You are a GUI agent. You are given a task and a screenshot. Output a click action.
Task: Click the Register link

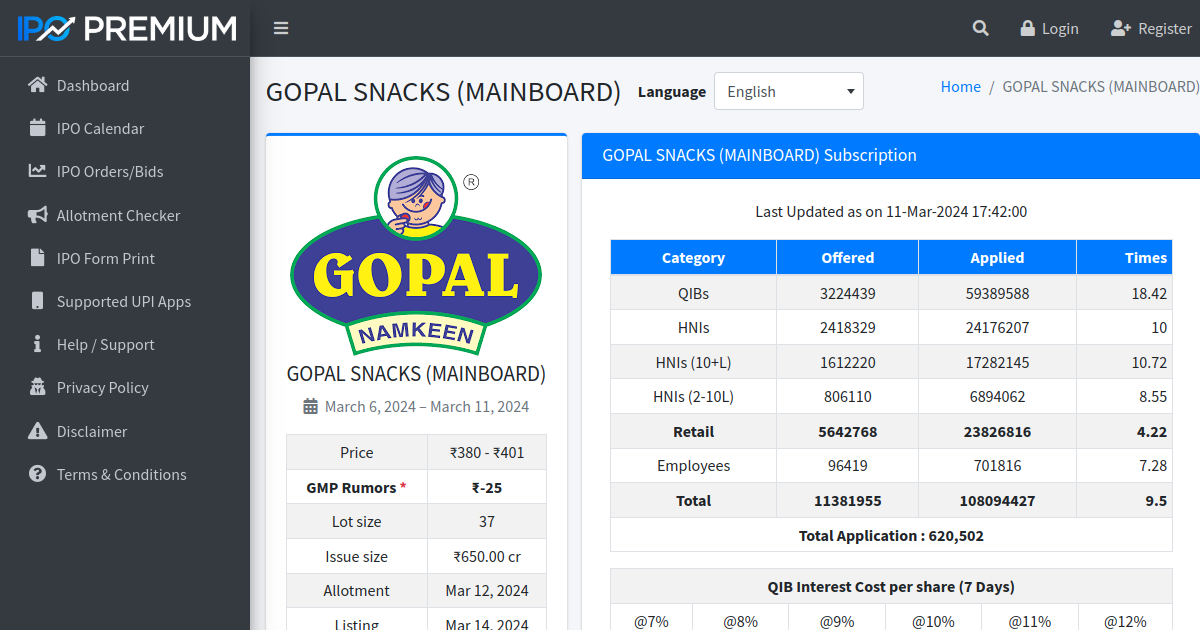[1152, 28]
